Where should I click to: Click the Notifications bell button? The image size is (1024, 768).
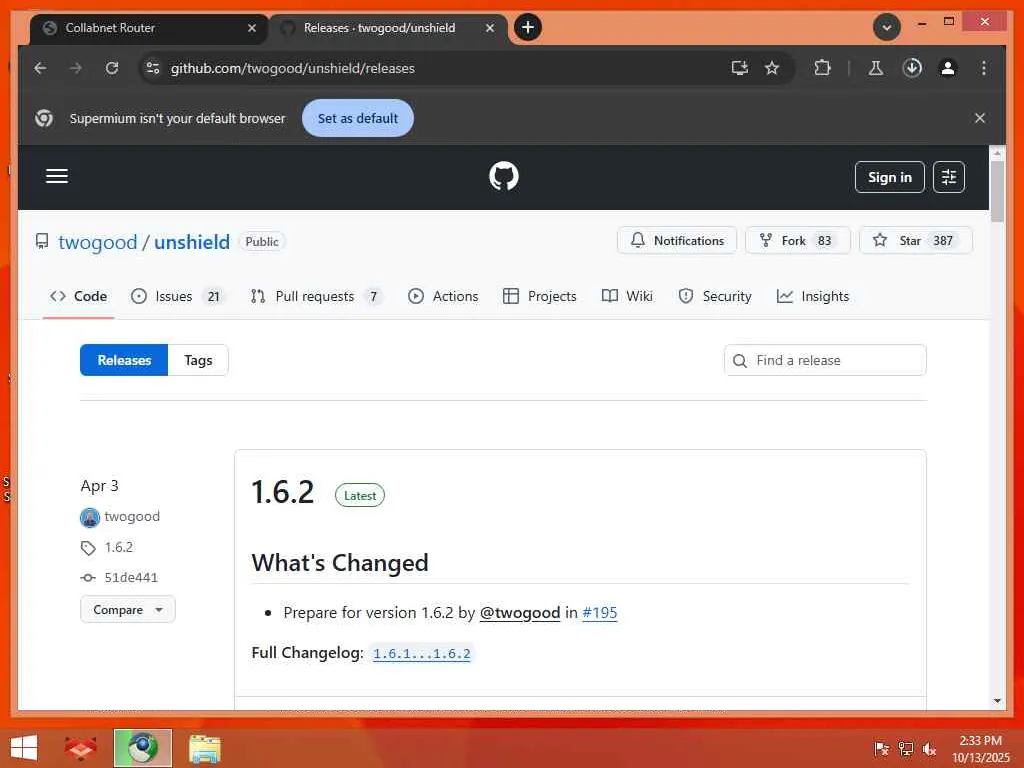(677, 240)
